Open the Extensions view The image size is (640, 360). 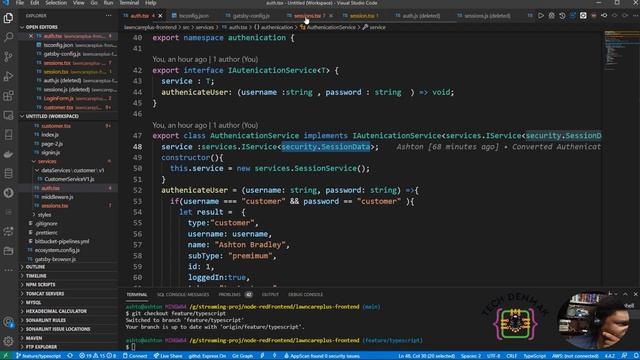[8, 96]
